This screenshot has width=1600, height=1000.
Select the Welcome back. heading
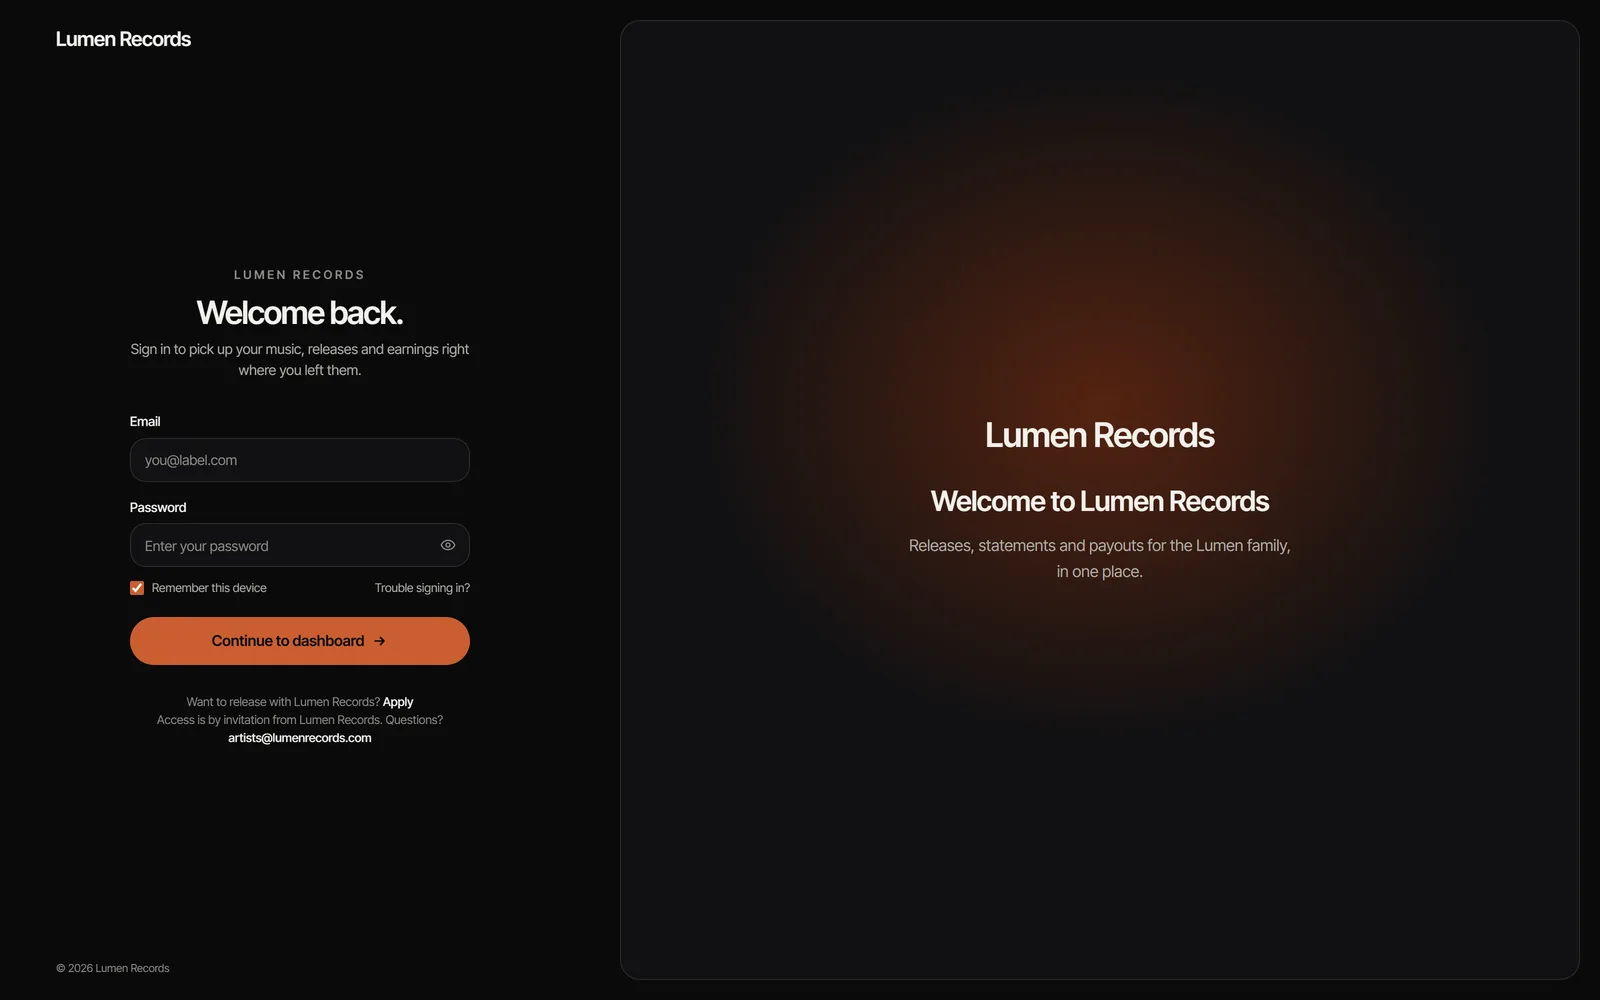(x=300, y=313)
